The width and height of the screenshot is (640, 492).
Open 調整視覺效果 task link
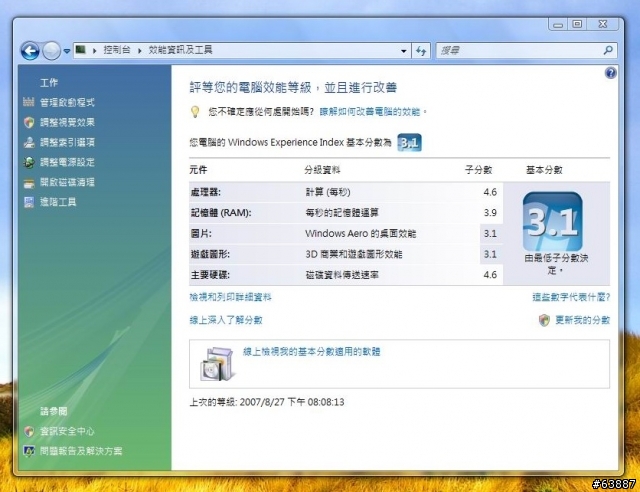[67, 122]
